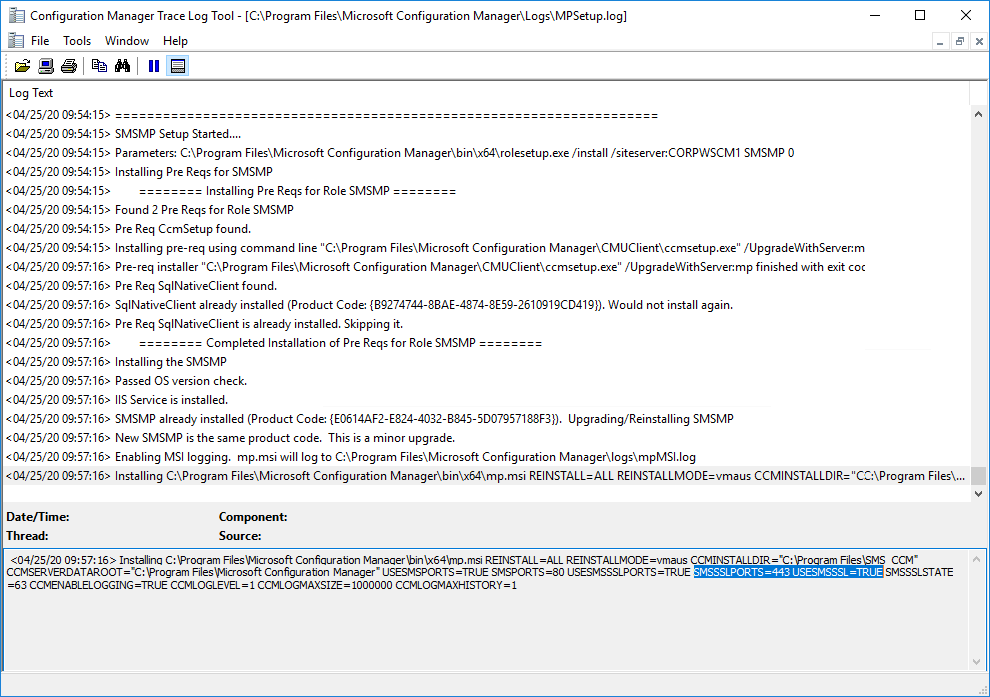
Task: Click the Find binoculars icon
Action: pos(122,66)
